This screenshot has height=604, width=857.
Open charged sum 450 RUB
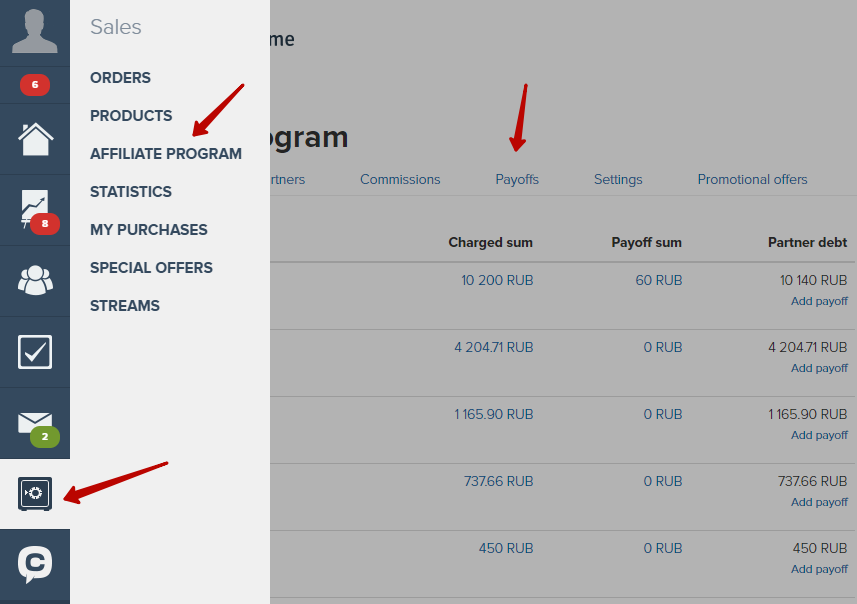[x=506, y=548]
